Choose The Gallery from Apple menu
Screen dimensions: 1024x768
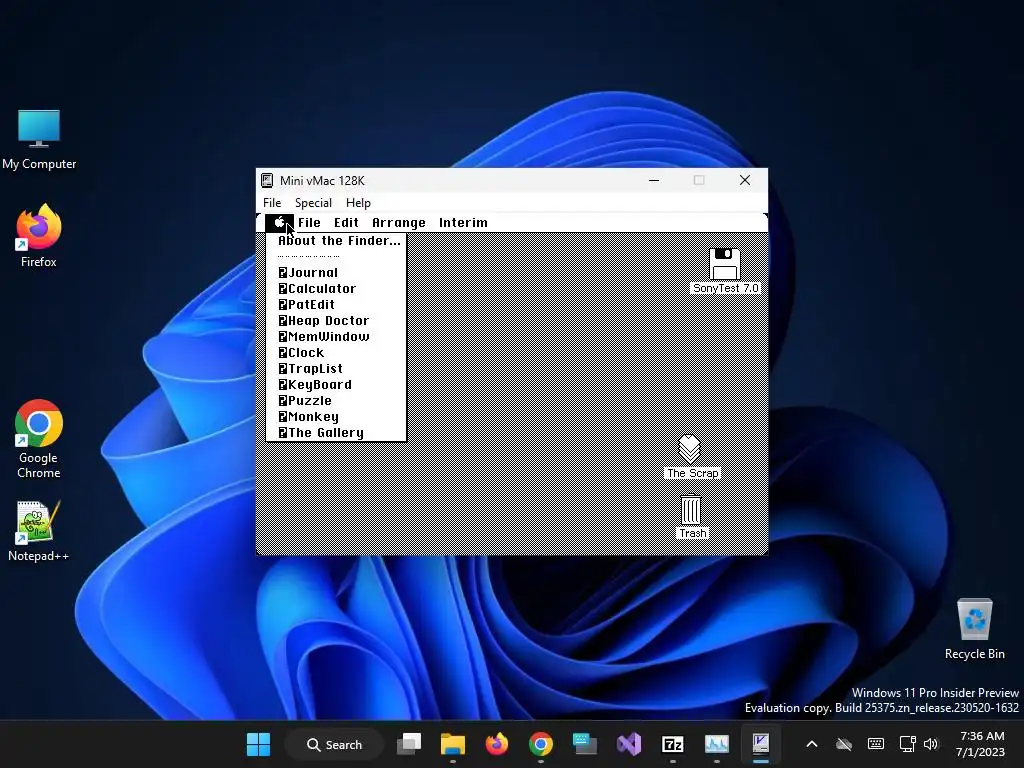pyautogui.click(x=336, y=433)
